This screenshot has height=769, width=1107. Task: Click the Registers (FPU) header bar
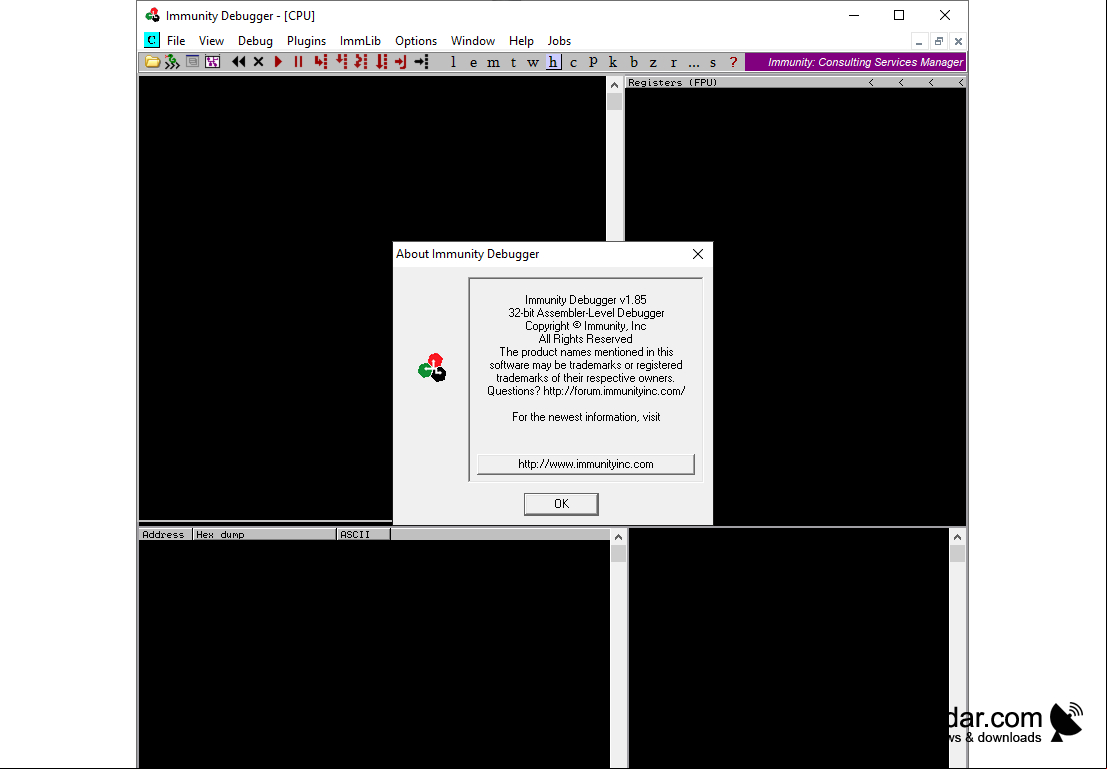click(796, 83)
